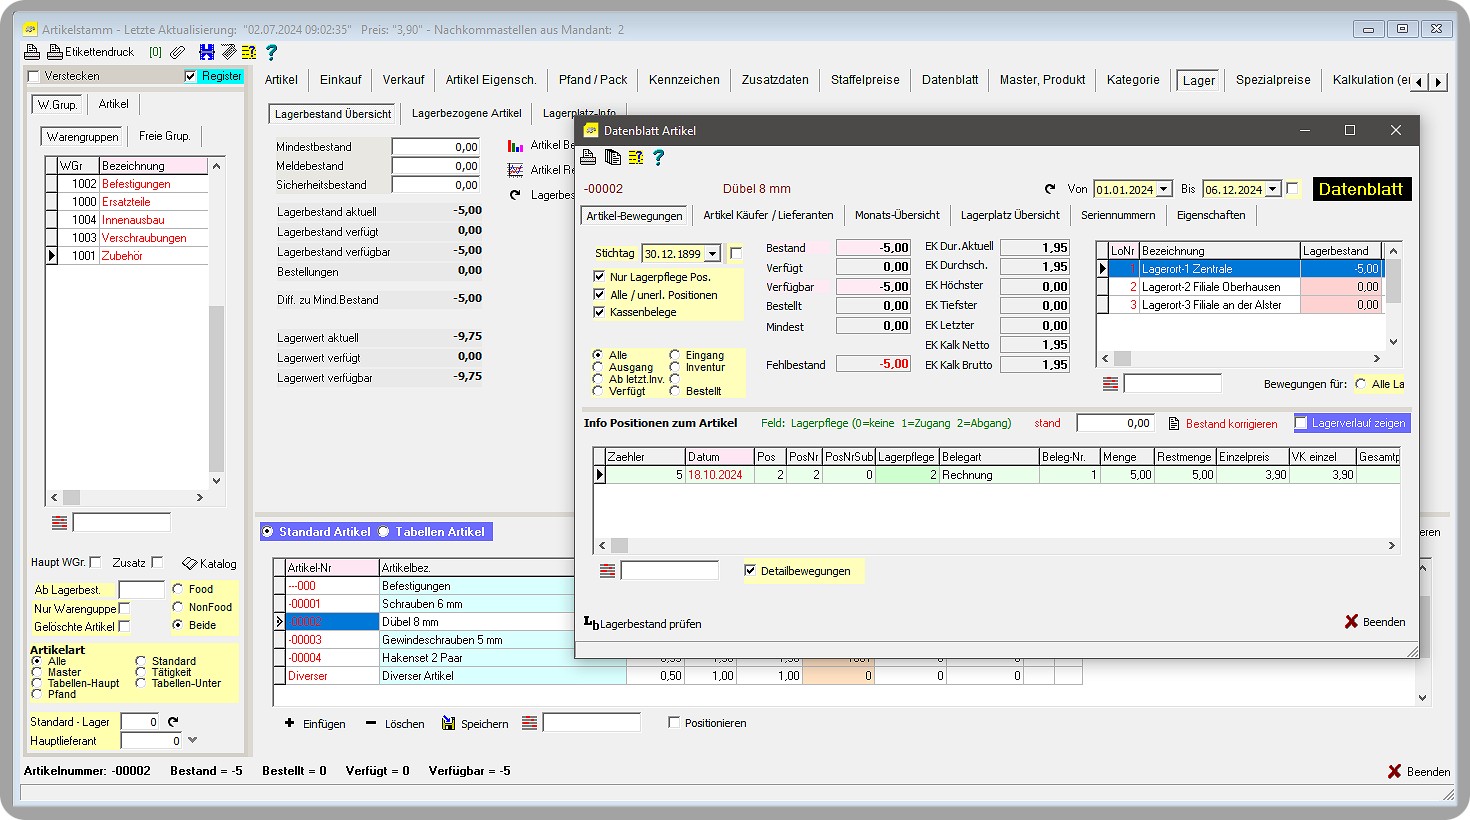Uncheck the Kassenbelege checkbox
Image resolution: width=1470 pixels, height=820 pixels.
pos(600,312)
